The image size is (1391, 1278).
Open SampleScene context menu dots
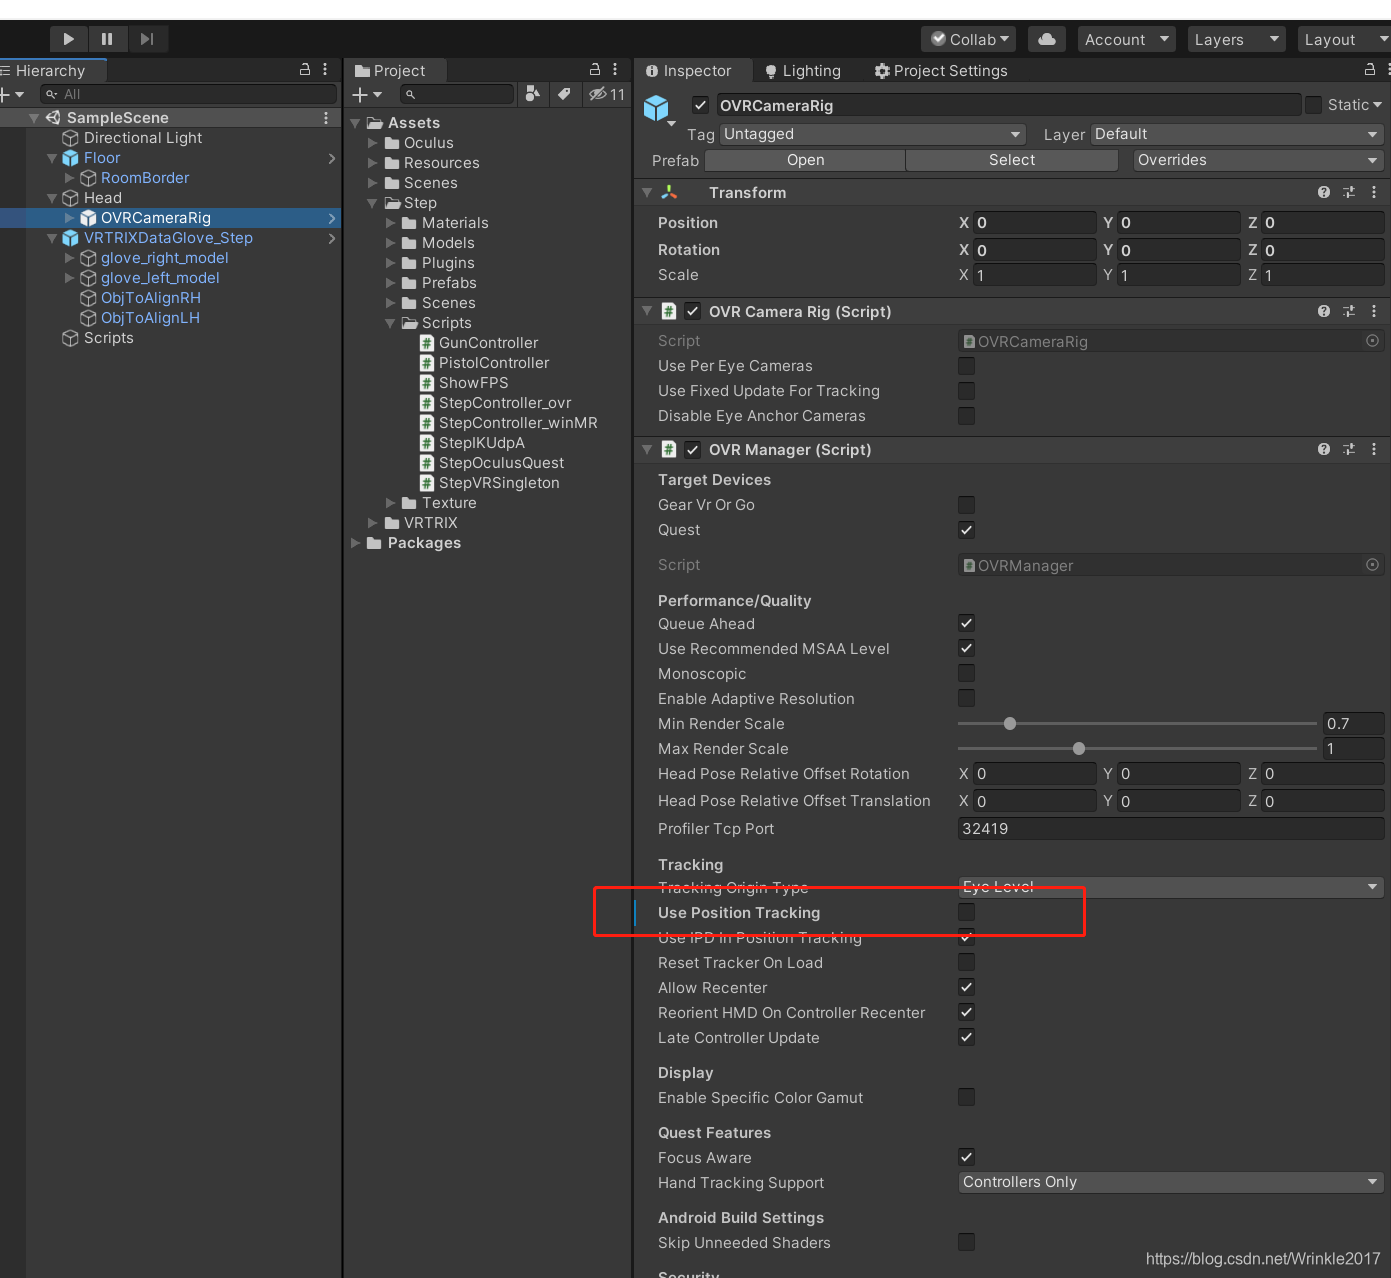pos(326,118)
